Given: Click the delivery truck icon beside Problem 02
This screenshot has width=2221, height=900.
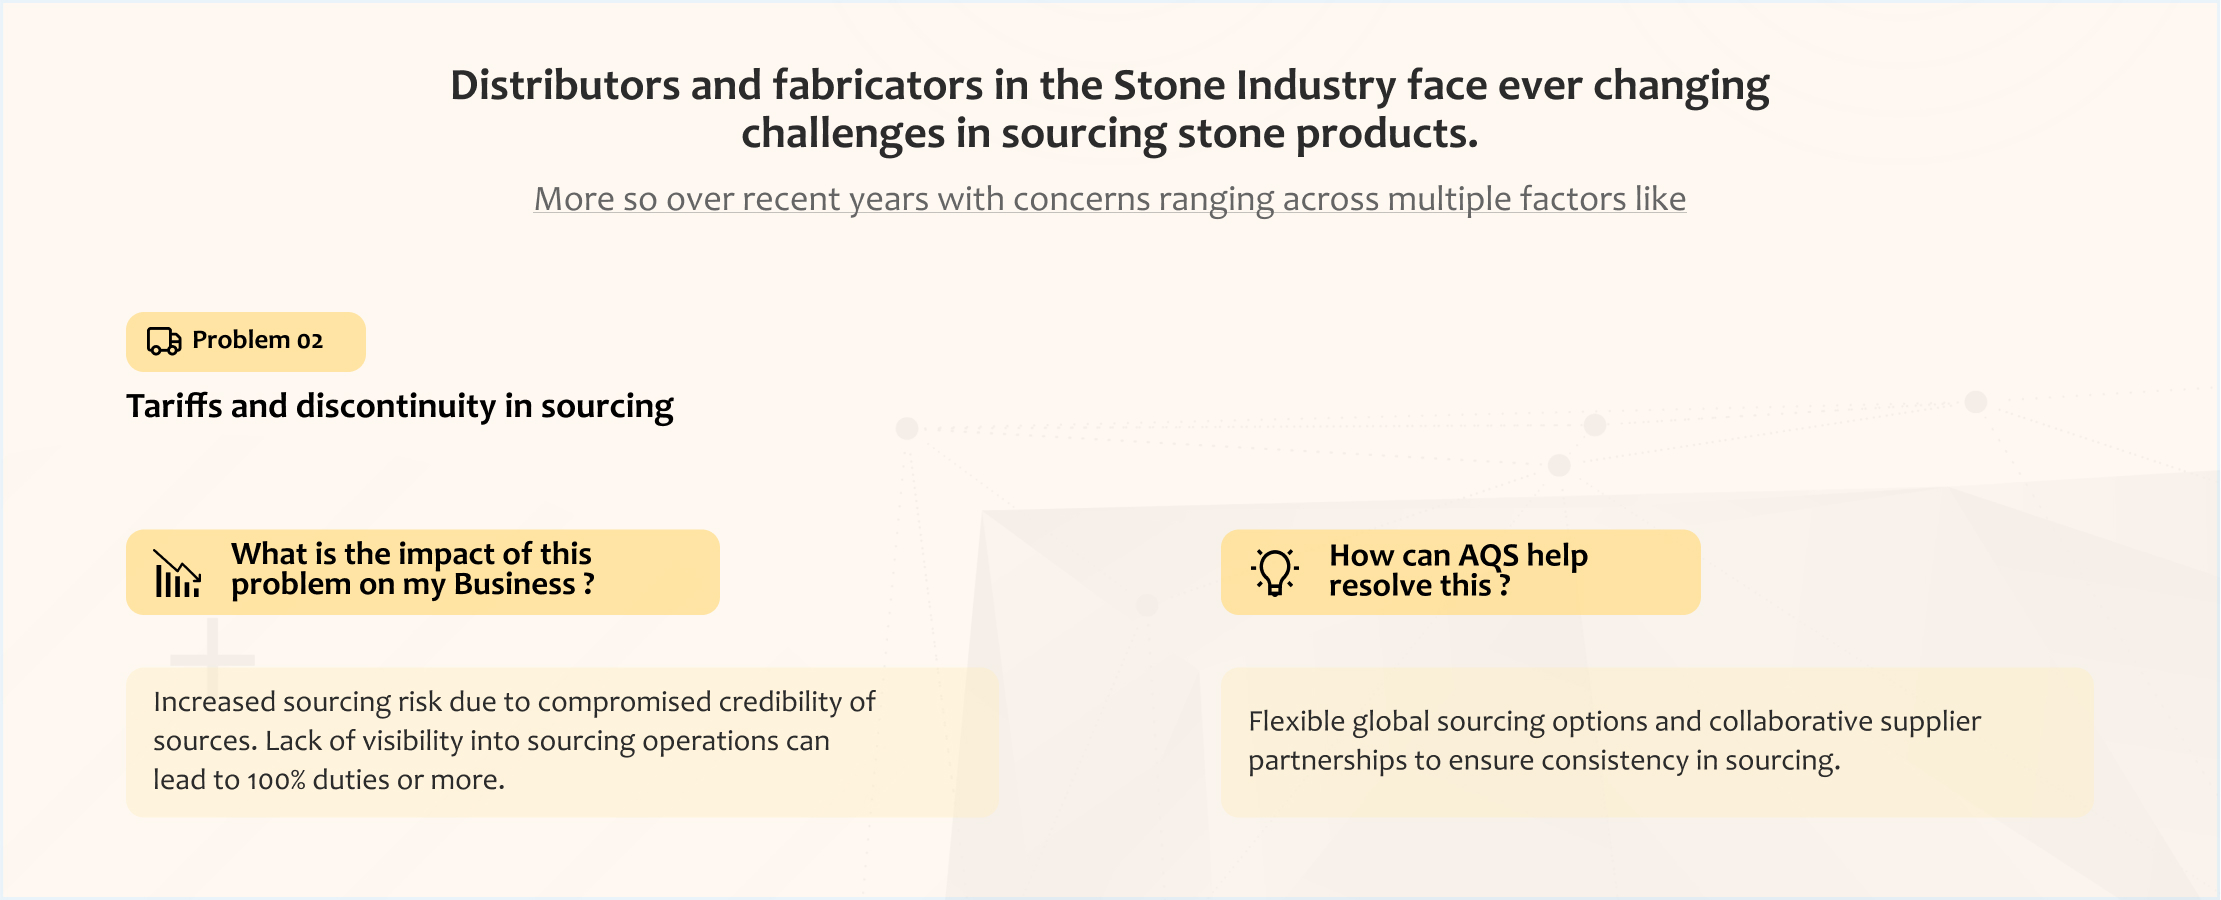Looking at the screenshot, I should [x=164, y=341].
